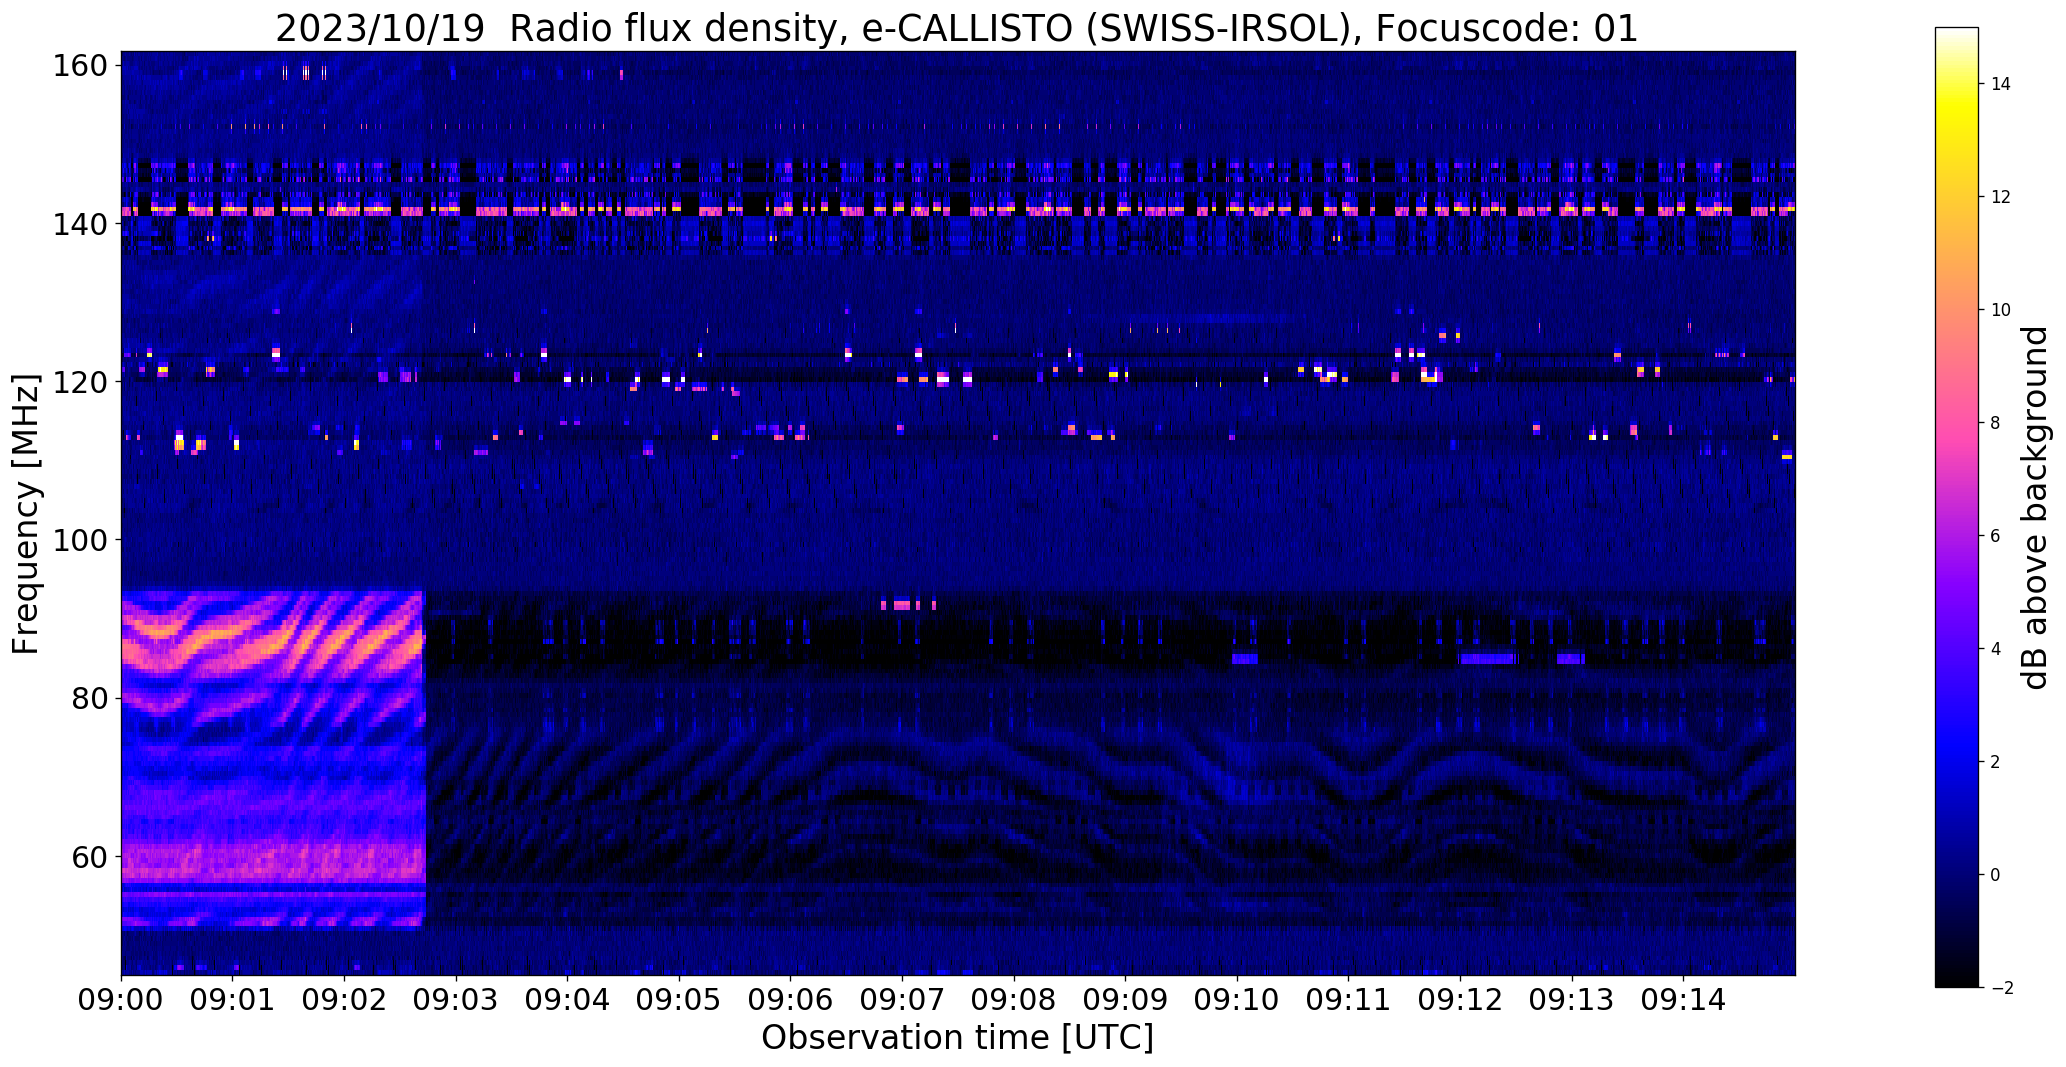Screen dimensions: 2066x1067
Task: Click the 09:06 time tick label
Action: [x=791, y=1001]
